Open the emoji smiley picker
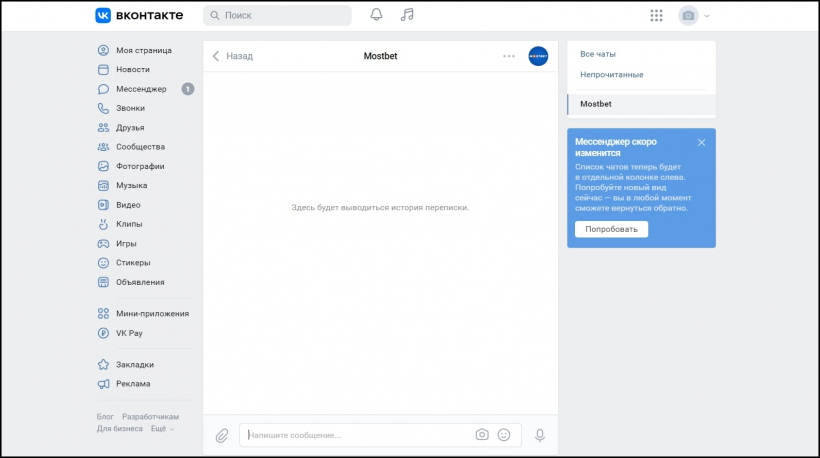The width and height of the screenshot is (820, 458). 504,435
